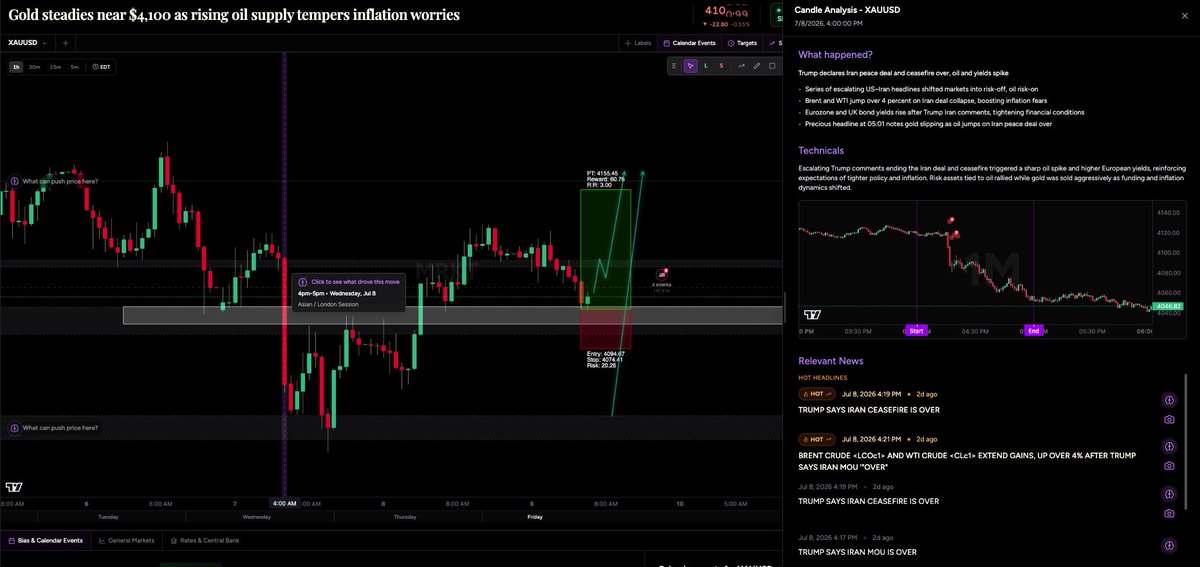Click the mini chart price label 4066.82

coord(1168,306)
